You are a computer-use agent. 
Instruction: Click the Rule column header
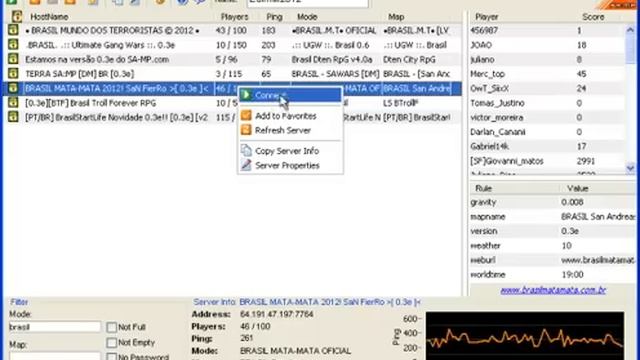[x=483, y=188]
